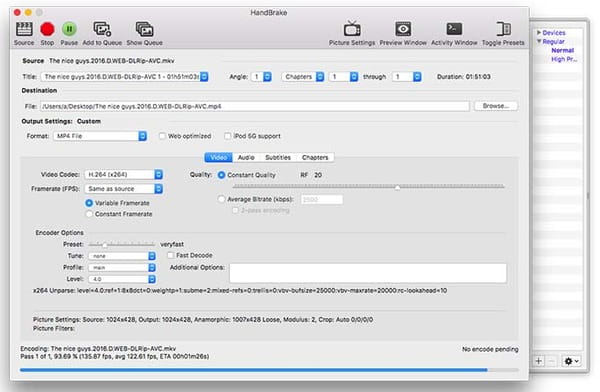Switch to the Audio tab
The image size is (600, 392).
(x=246, y=157)
